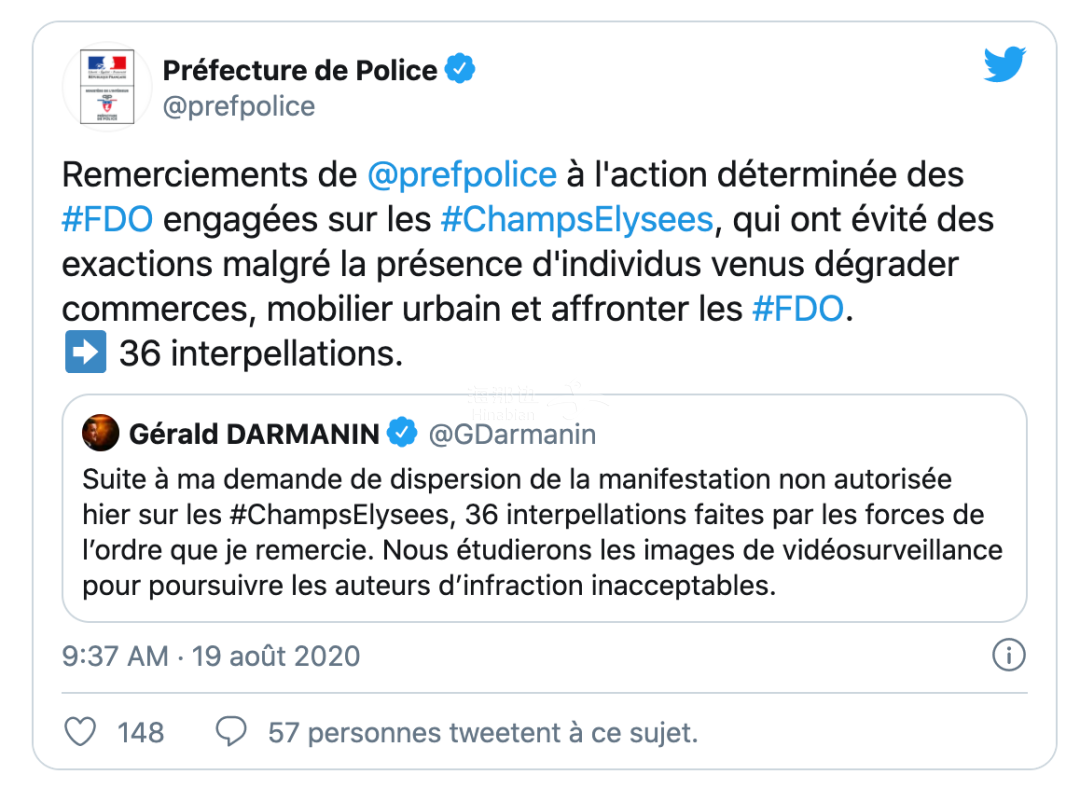The height and width of the screenshot is (802, 1080).
Task: Click the #FDO hashtag before 36 interpellations
Action: (797, 309)
